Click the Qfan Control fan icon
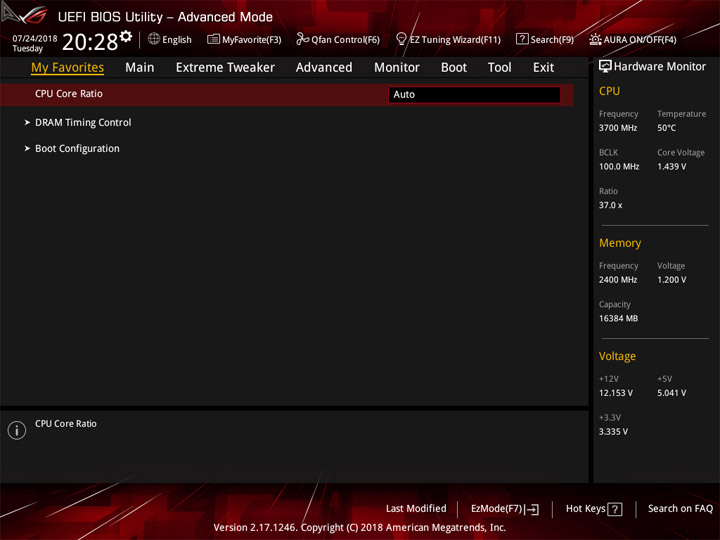Viewport: 720px width, 540px height. (x=302, y=39)
